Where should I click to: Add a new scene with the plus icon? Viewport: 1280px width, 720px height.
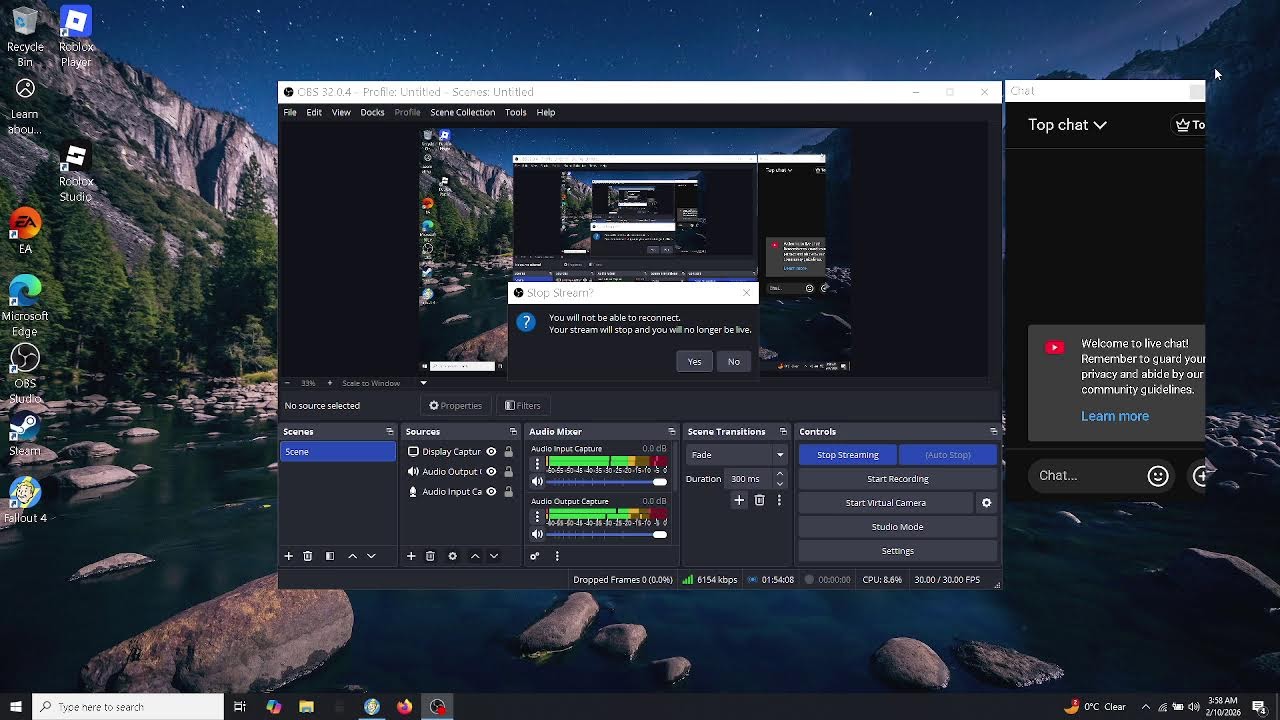point(289,556)
